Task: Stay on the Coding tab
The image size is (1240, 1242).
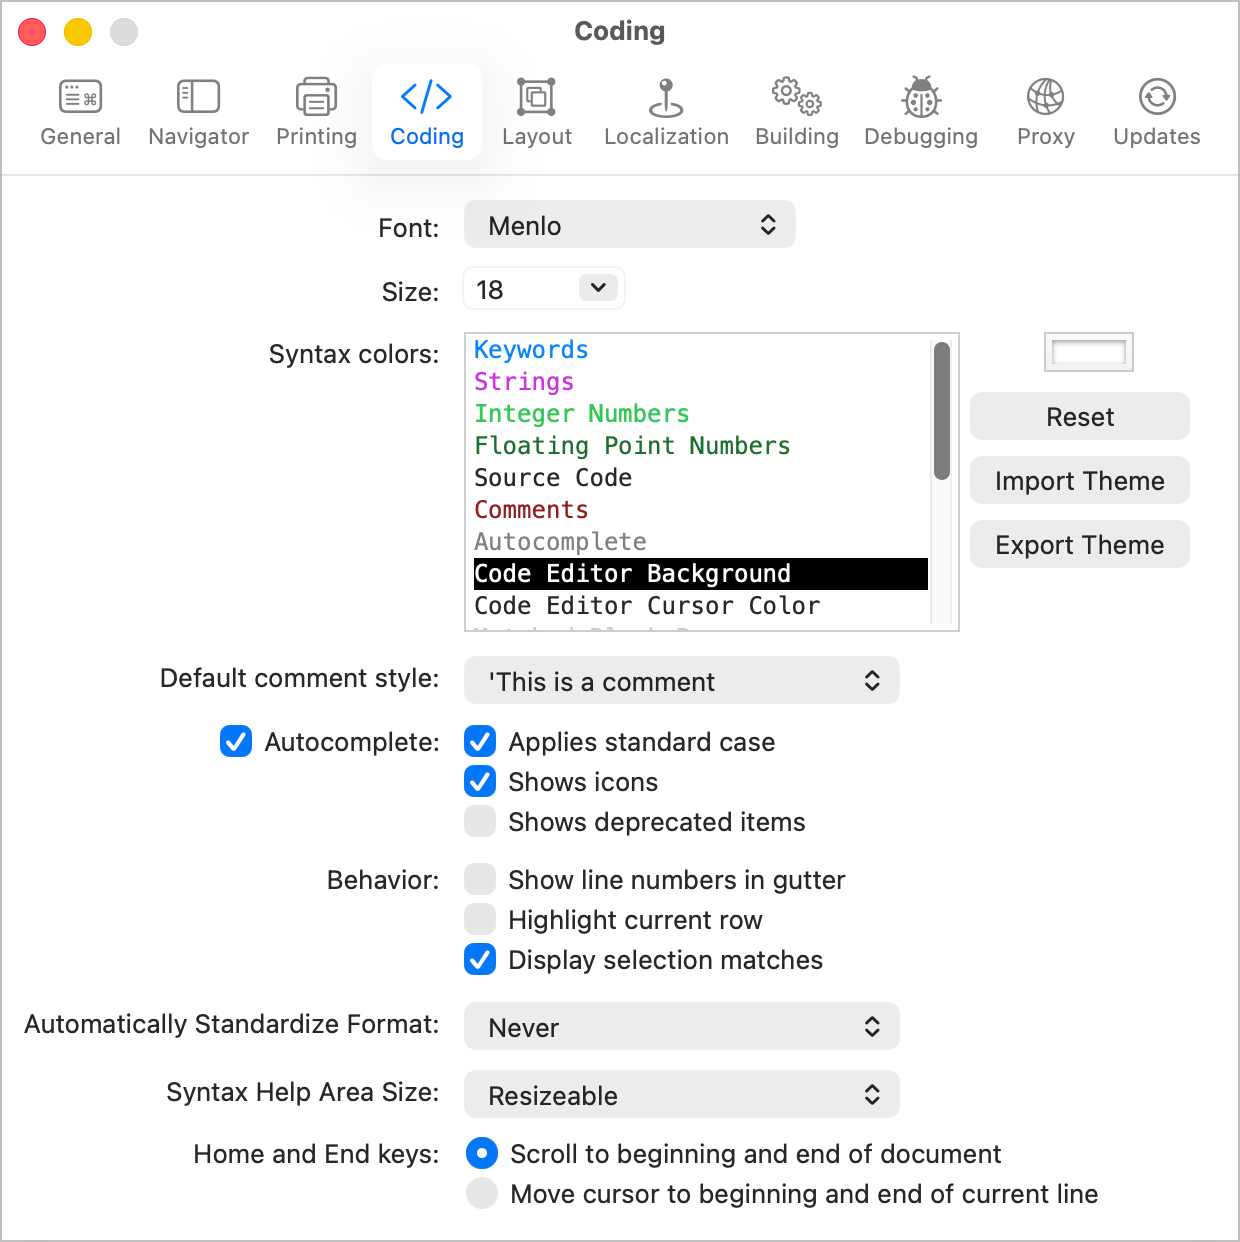Action: (426, 110)
